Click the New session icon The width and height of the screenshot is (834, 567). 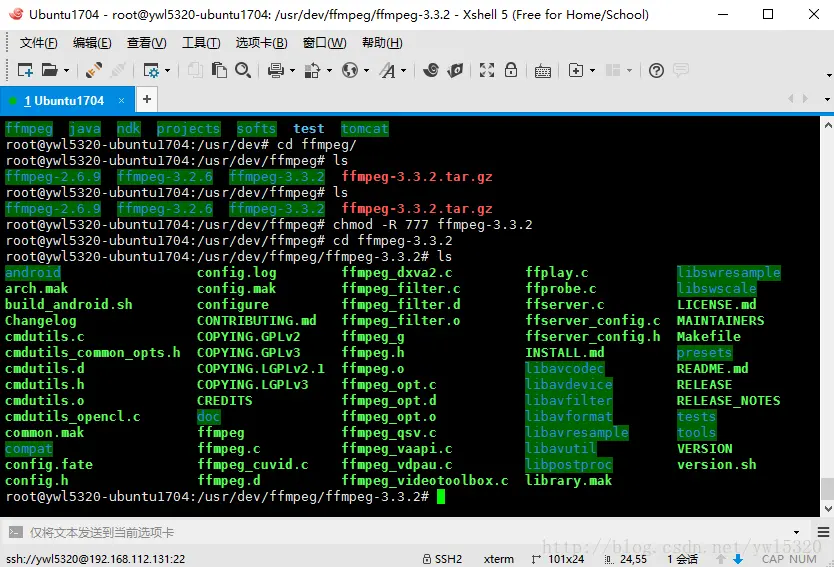click(x=25, y=70)
